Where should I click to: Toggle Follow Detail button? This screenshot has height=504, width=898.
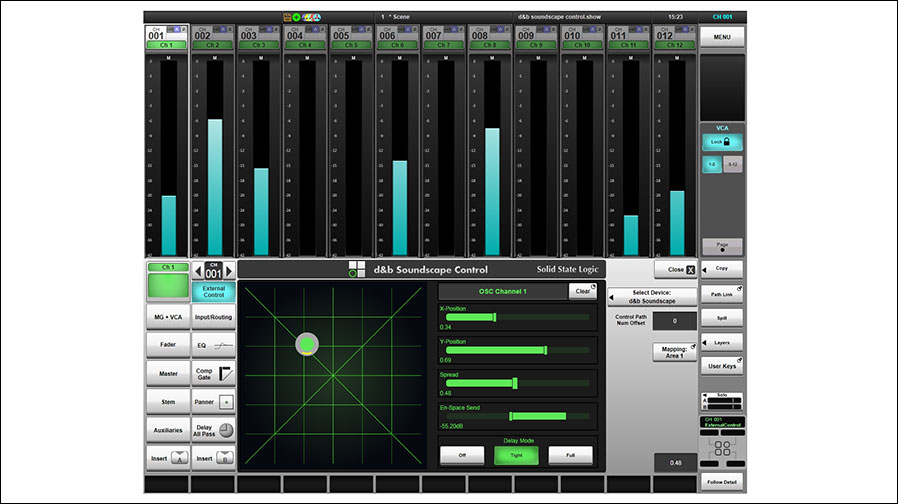pyautogui.click(x=722, y=482)
